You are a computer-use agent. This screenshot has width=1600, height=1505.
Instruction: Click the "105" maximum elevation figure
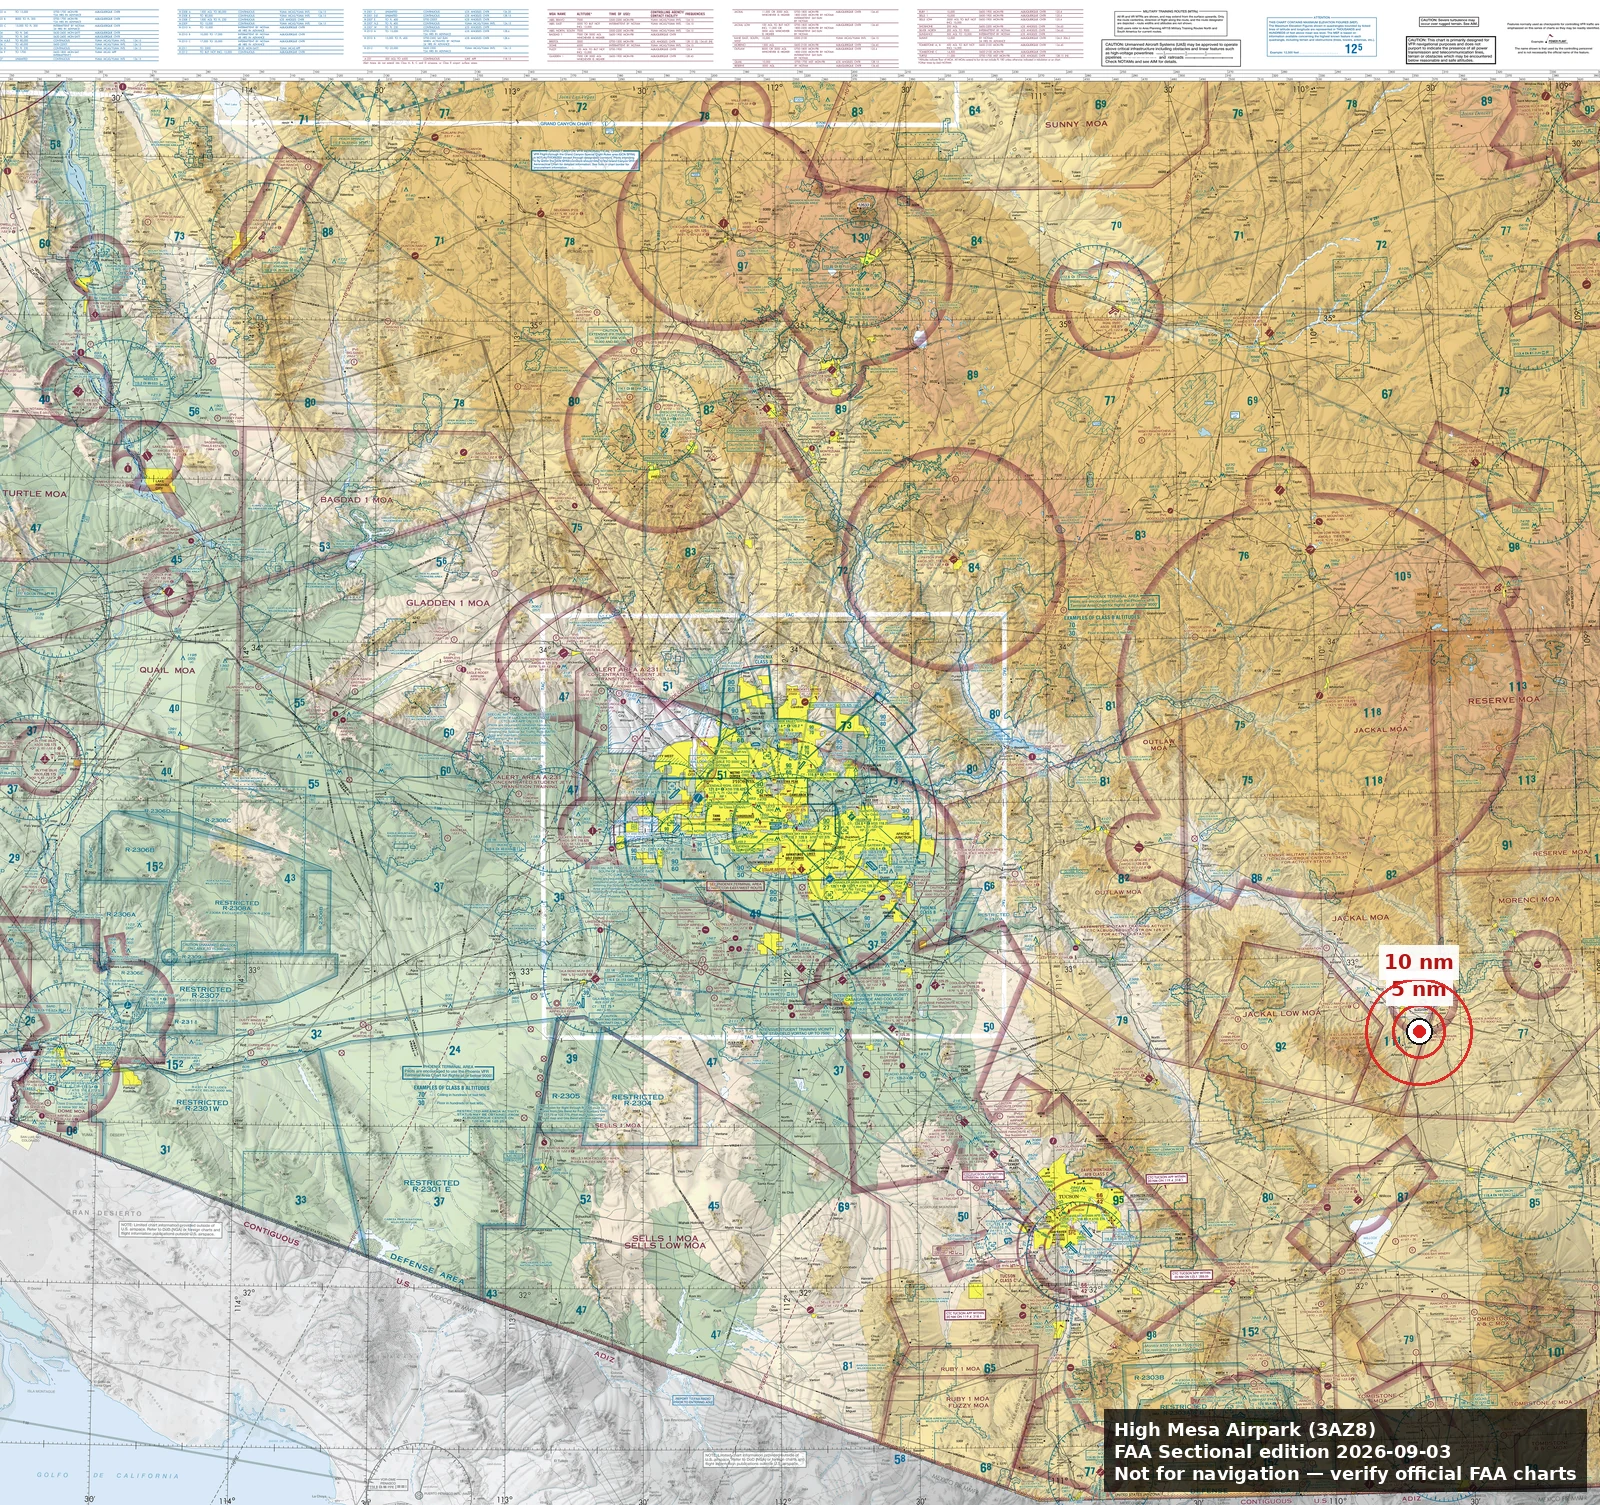point(1403,576)
